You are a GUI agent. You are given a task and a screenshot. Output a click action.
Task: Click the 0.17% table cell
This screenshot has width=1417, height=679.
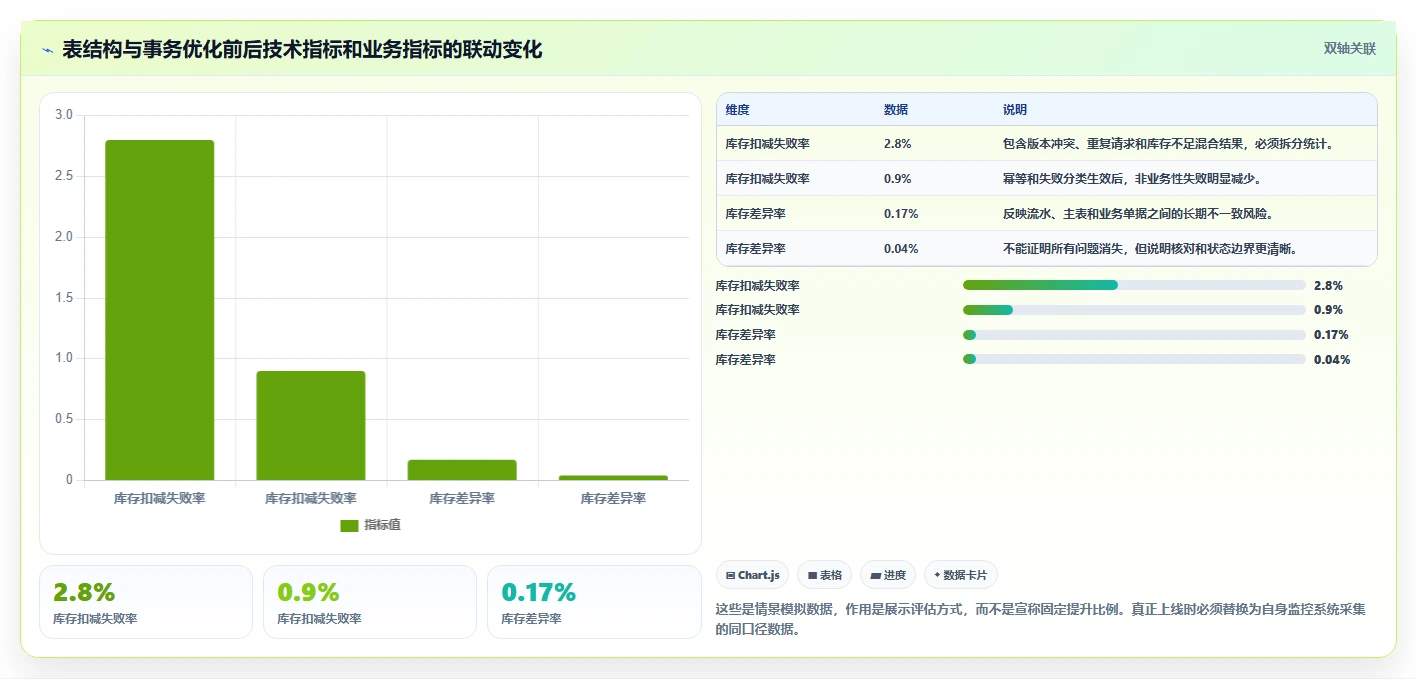[901, 214]
